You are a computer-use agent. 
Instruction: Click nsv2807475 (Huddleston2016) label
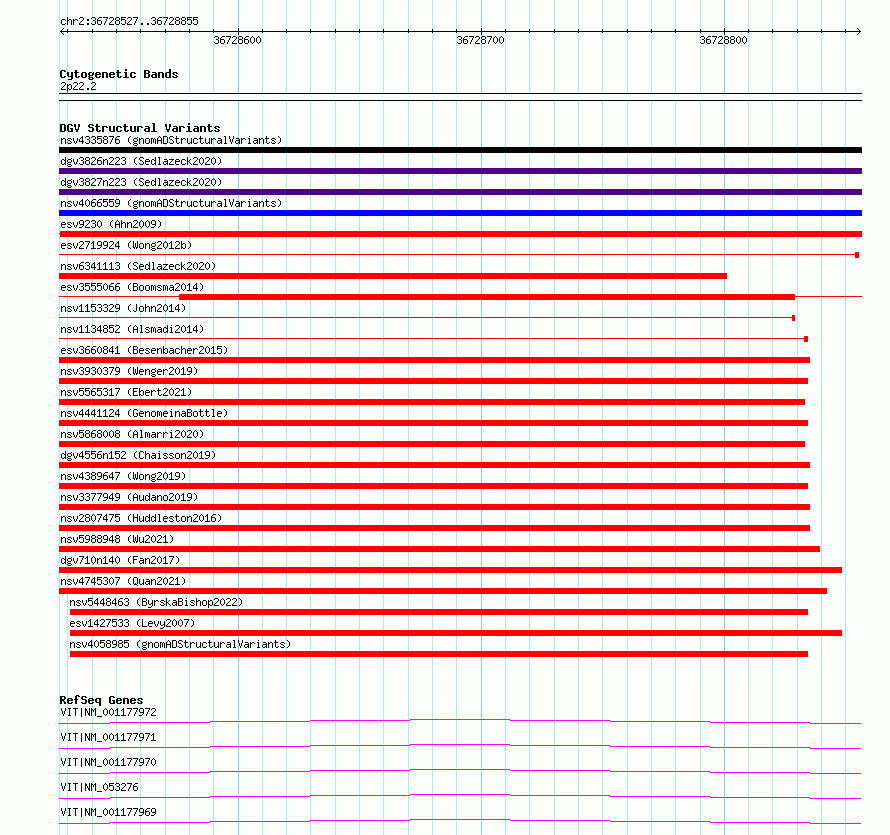click(x=141, y=518)
